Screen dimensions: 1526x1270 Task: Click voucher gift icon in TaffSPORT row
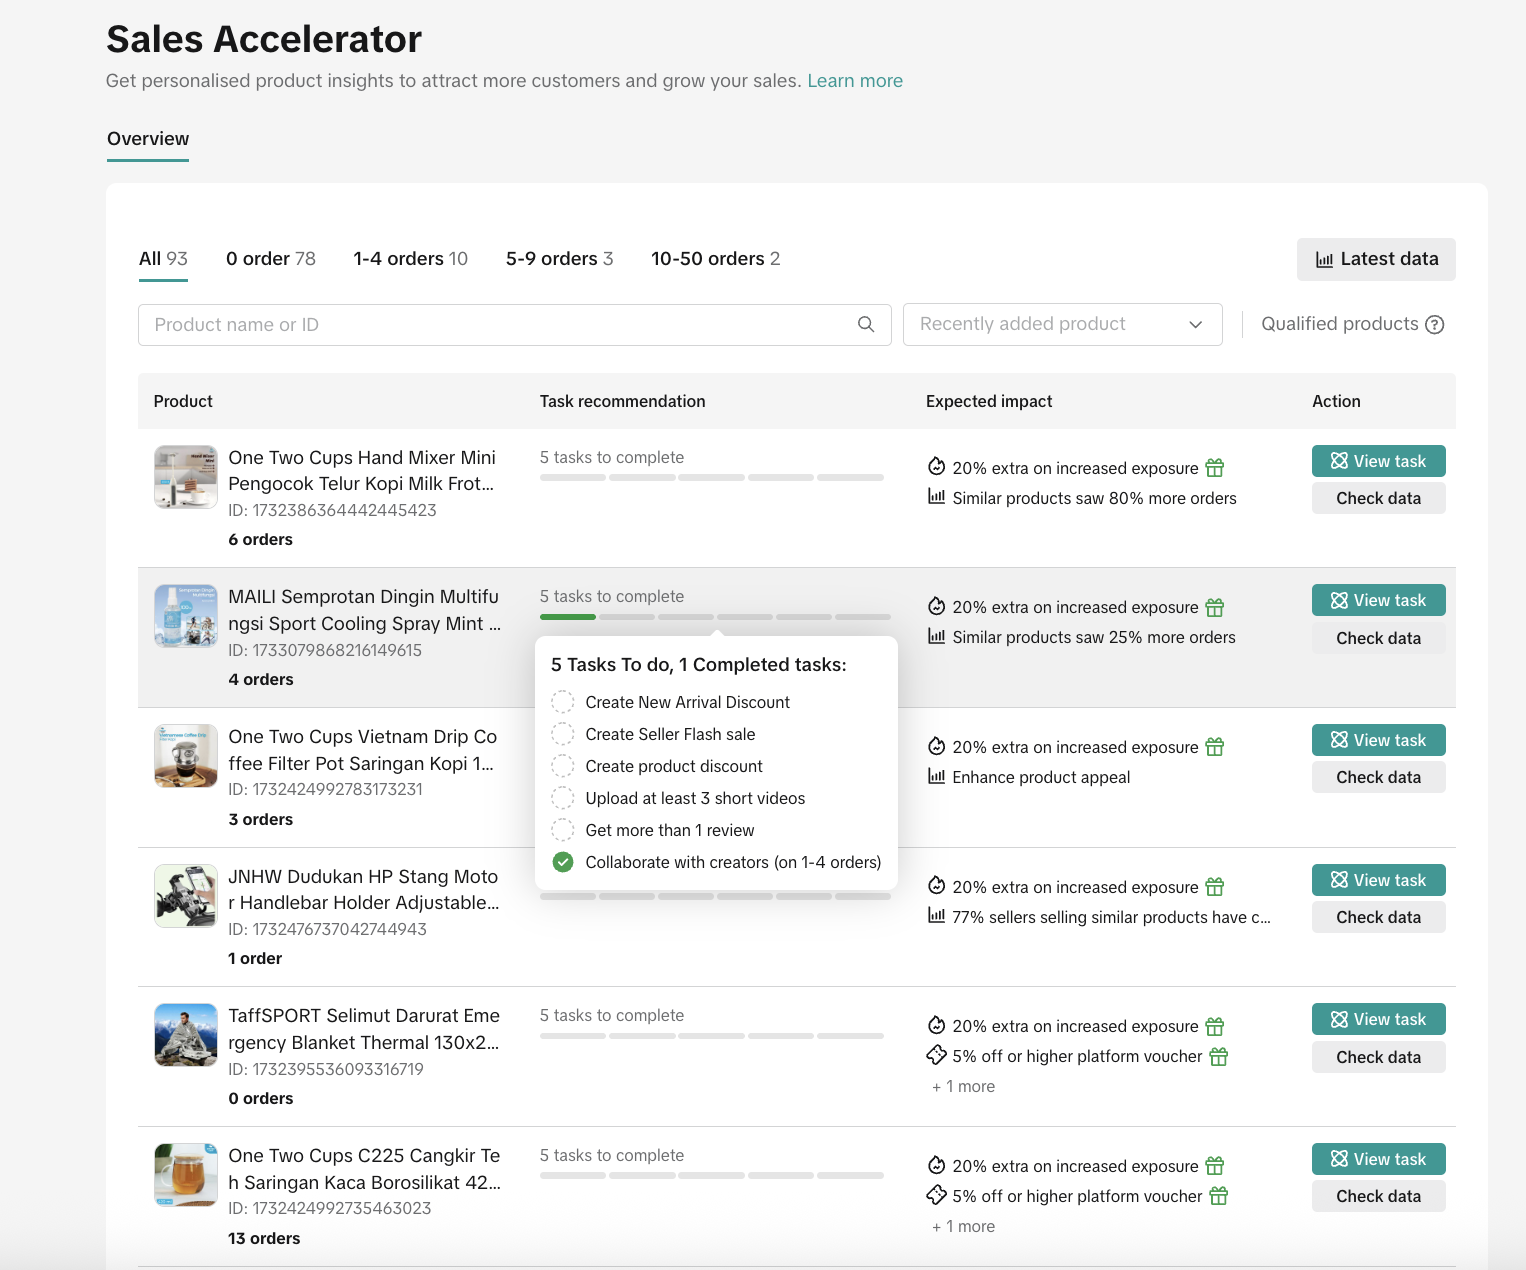(1218, 1057)
